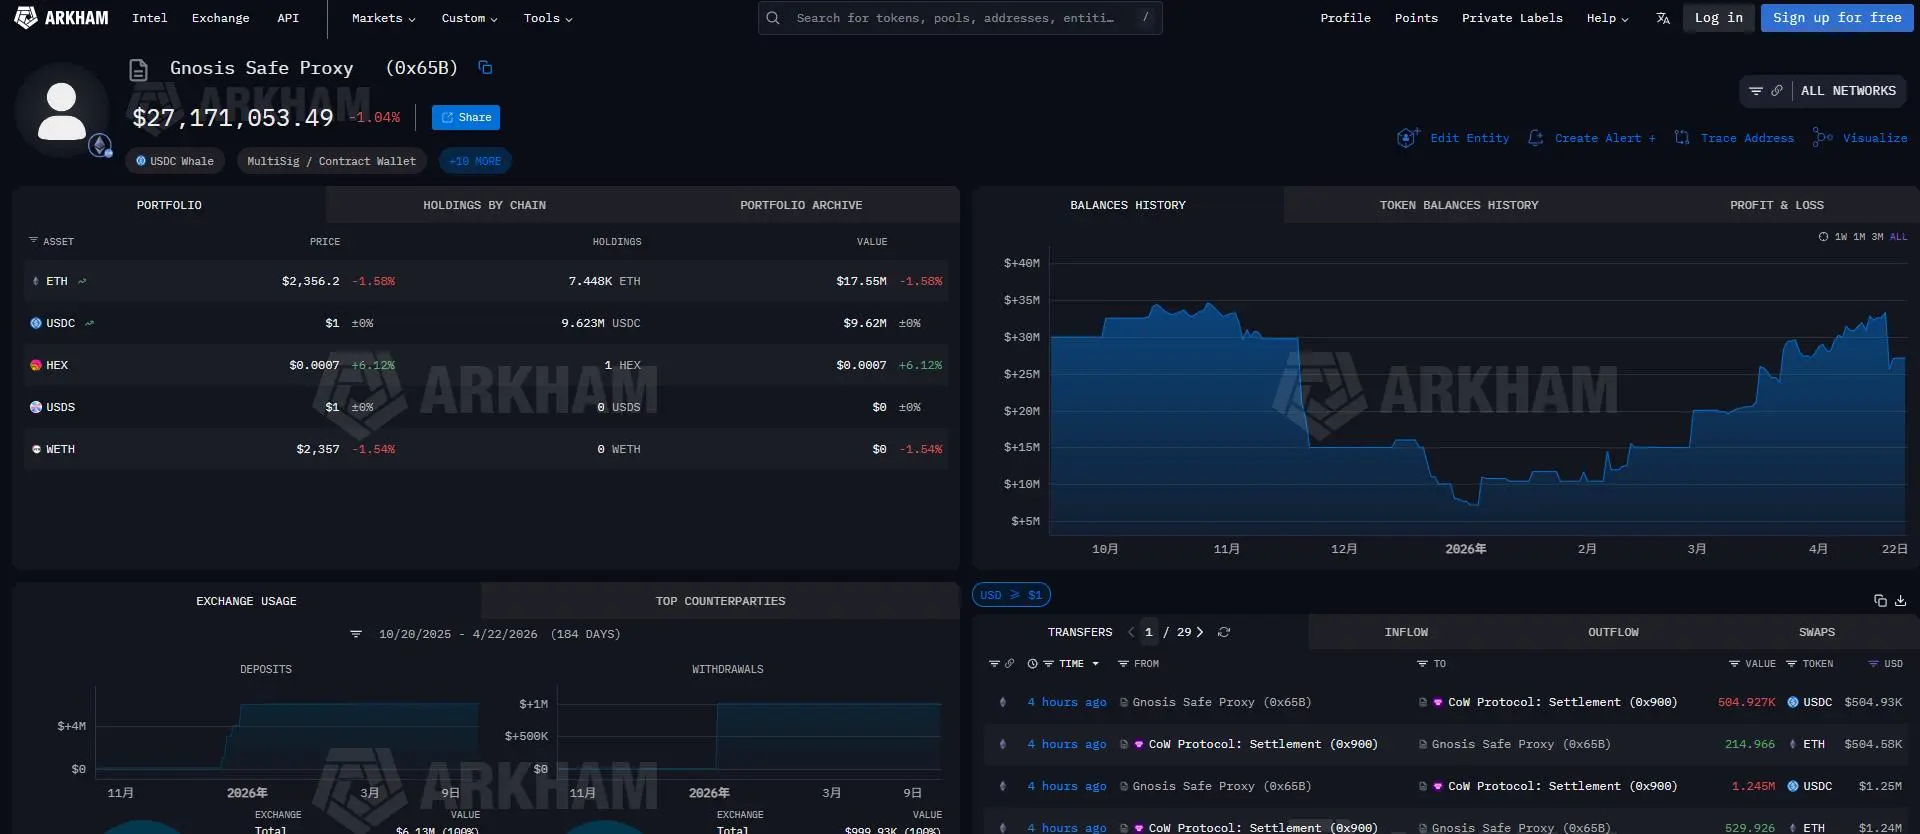Expand the +10 MORE tags
Viewport: 1920px width, 834px height.
click(x=475, y=161)
